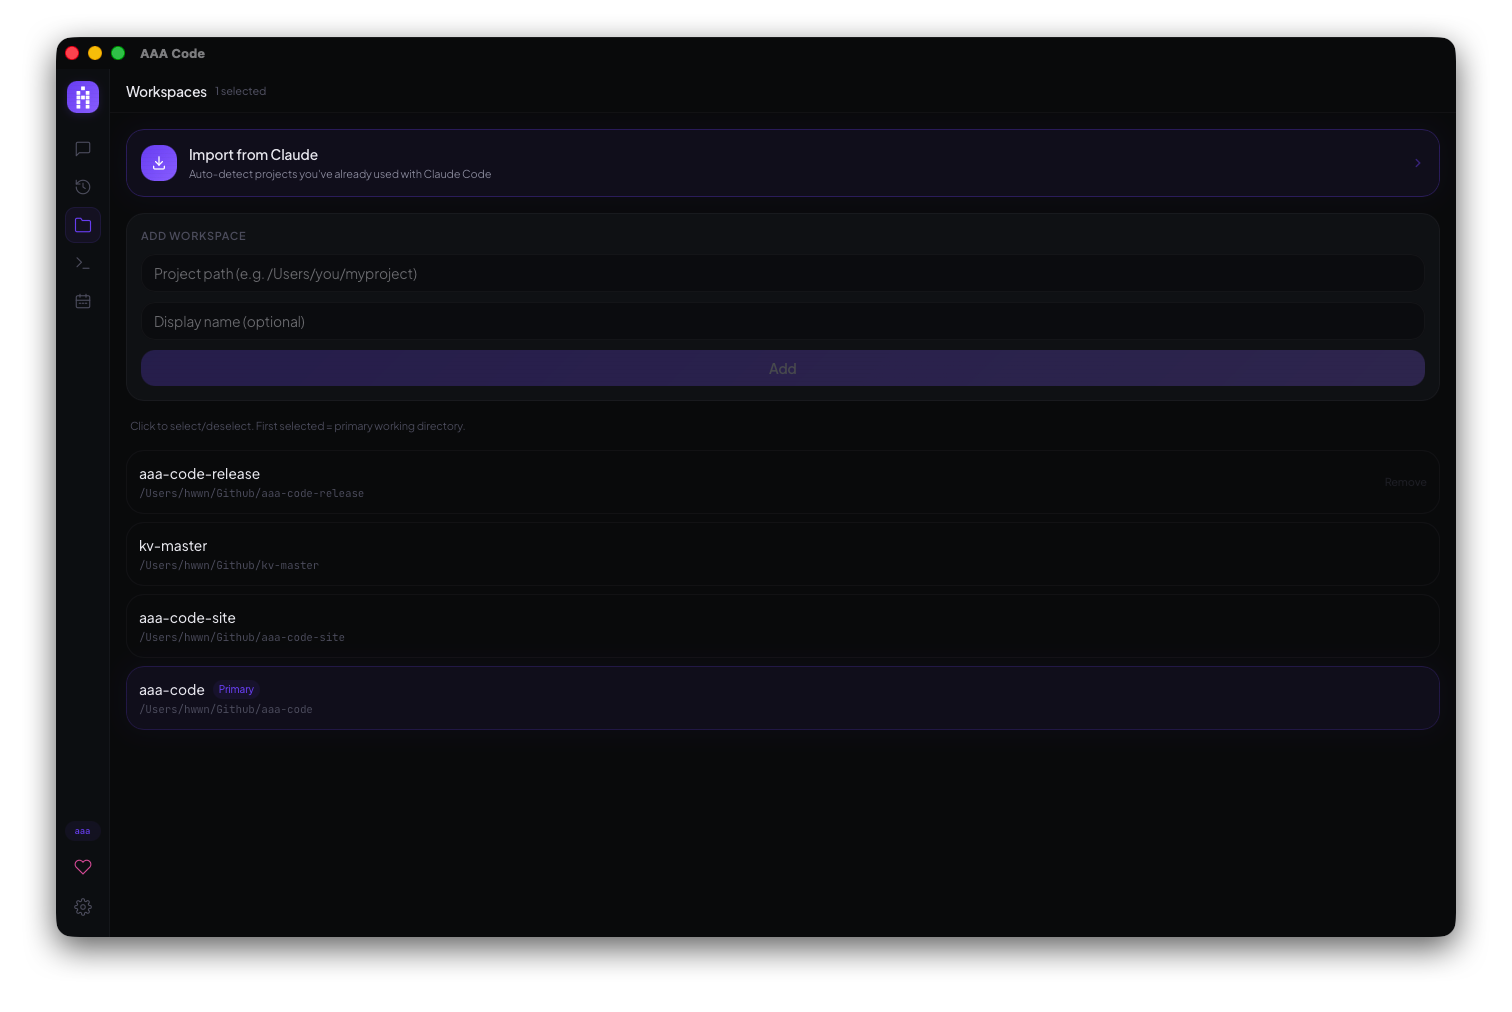Click the select/deselect hint text
1512x1012 pixels.
coord(297,426)
